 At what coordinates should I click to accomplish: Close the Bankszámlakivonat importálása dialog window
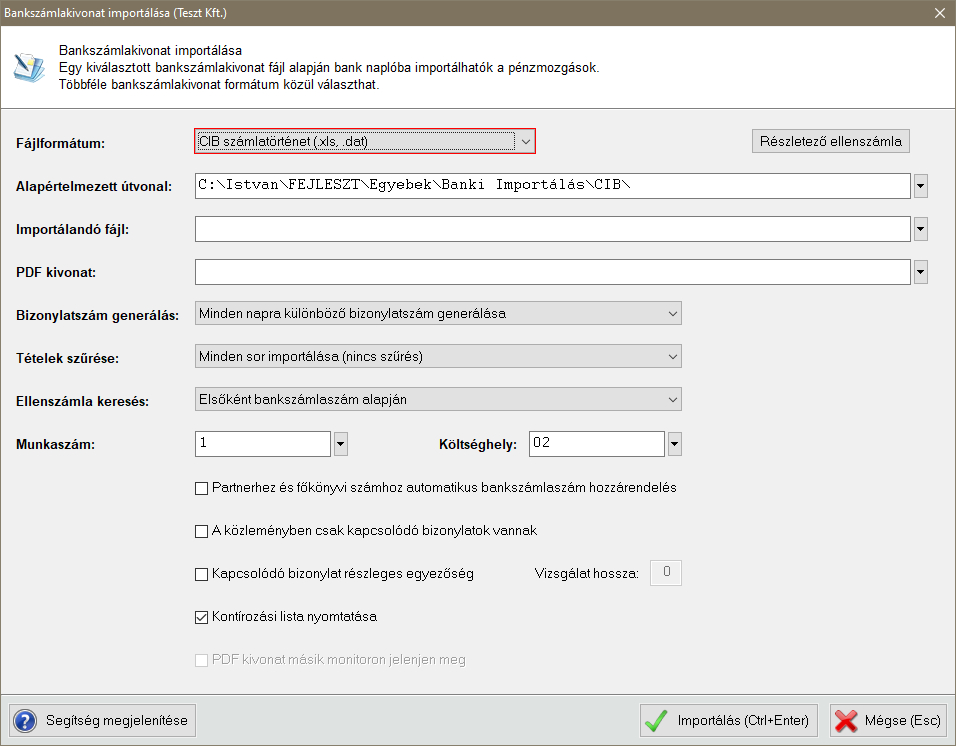[x=939, y=13]
